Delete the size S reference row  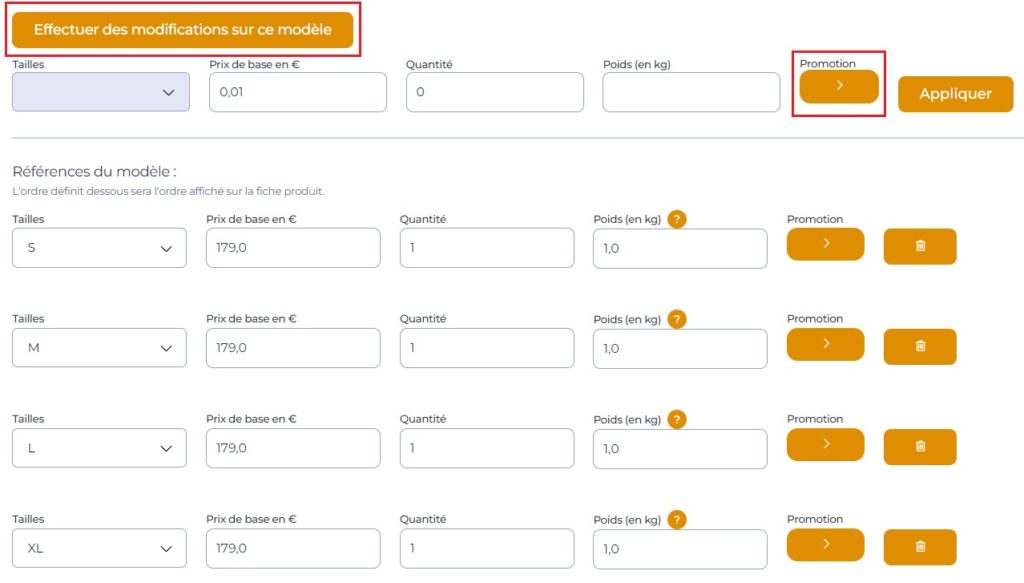click(x=920, y=246)
